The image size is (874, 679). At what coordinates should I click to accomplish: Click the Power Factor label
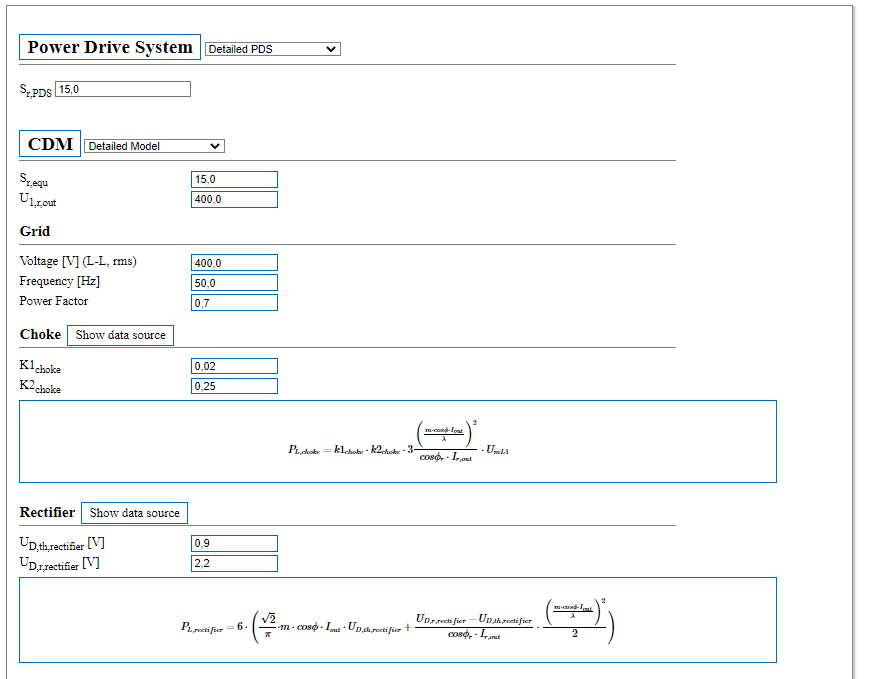click(54, 301)
